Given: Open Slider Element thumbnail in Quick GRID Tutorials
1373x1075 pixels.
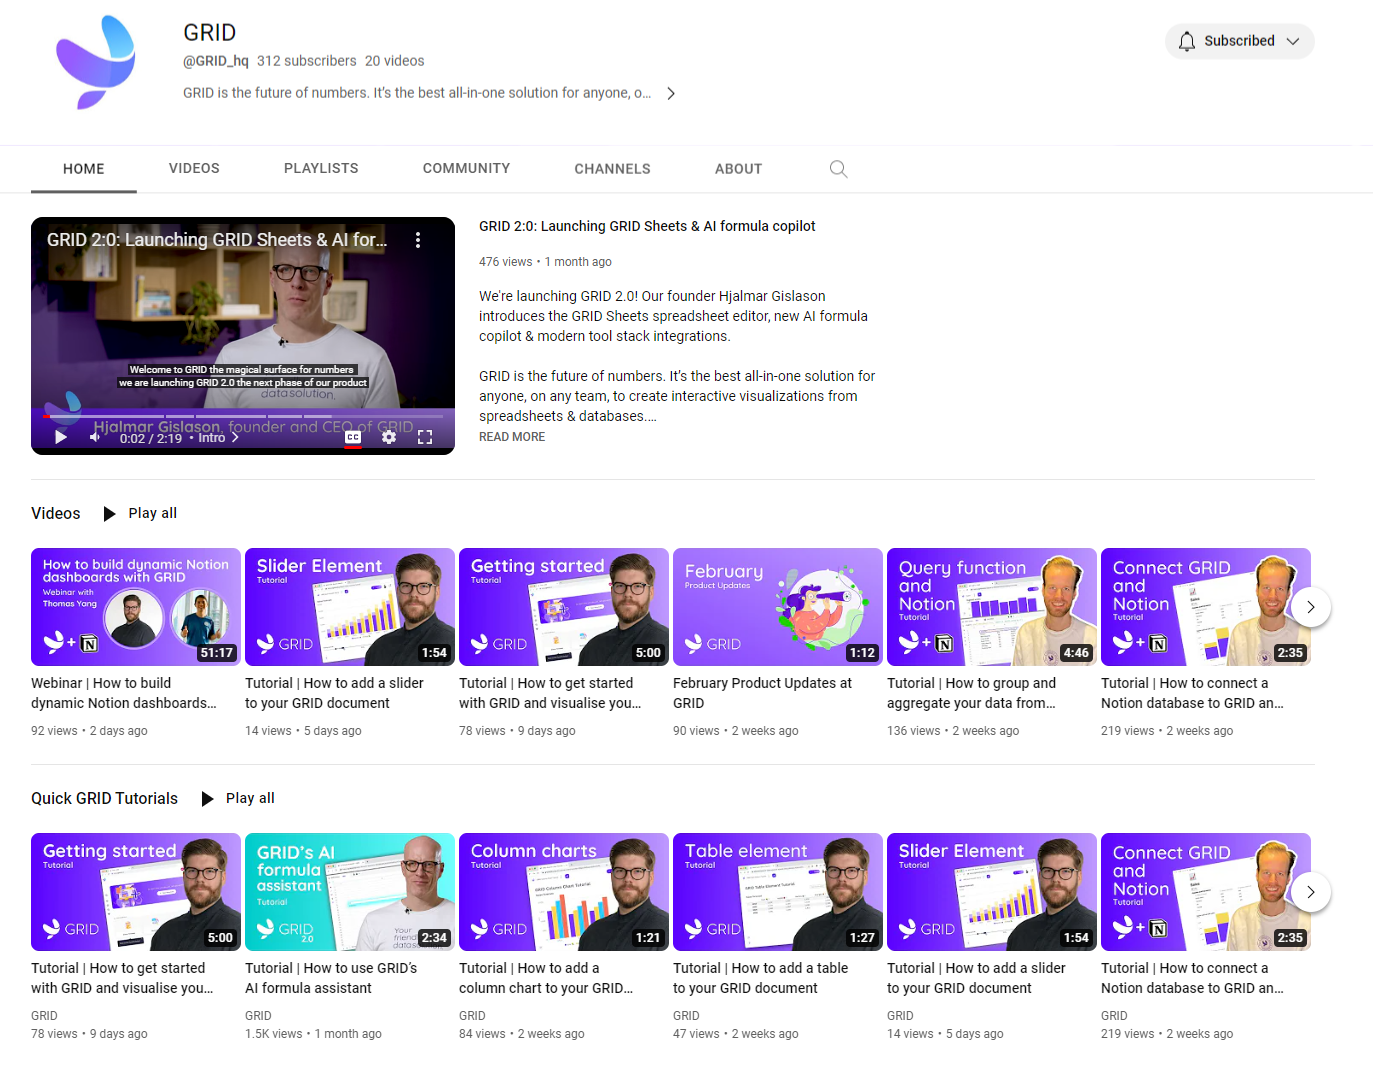Looking at the screenshot, I should (992, 892).
